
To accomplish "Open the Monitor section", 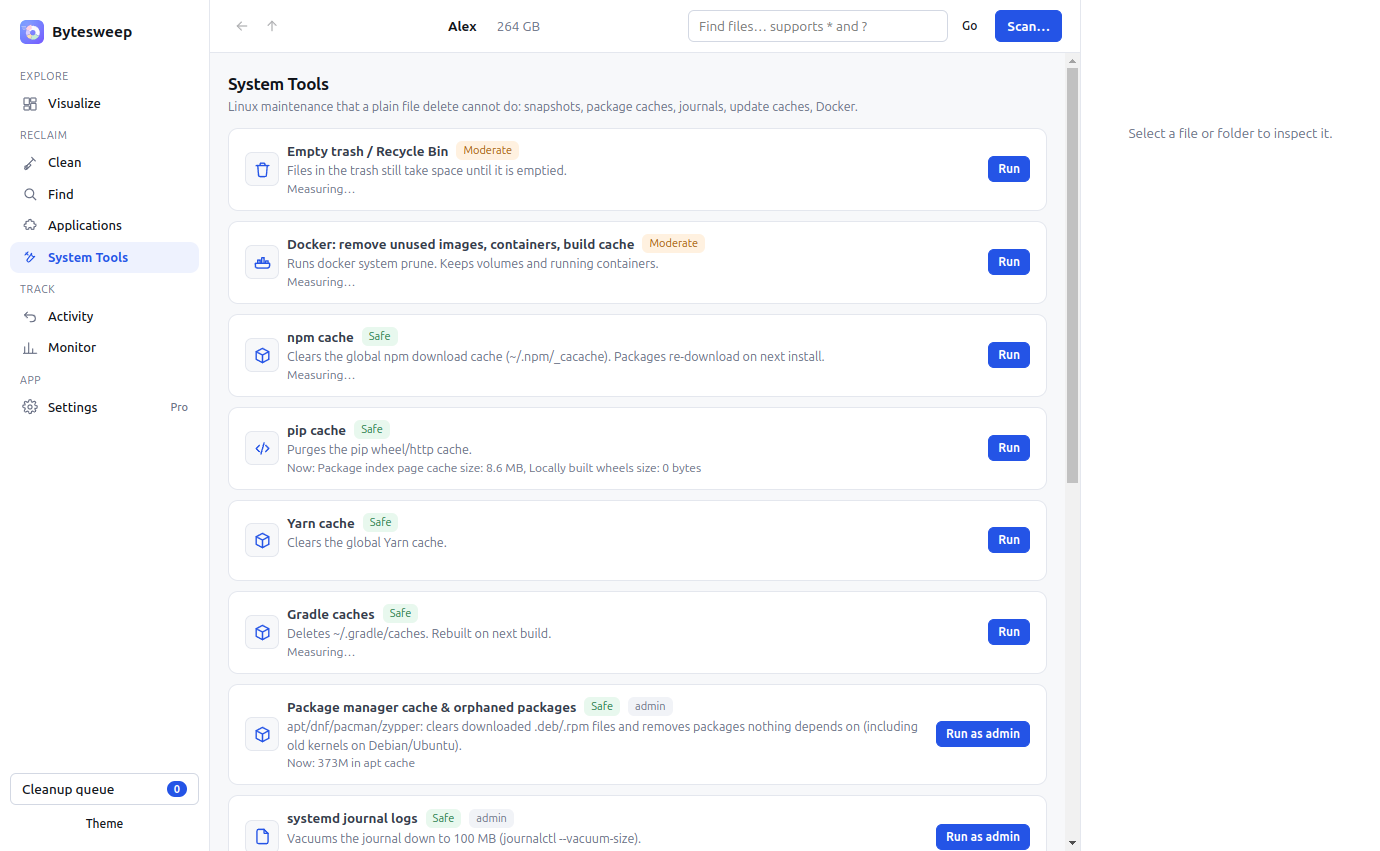I will click(x=104, y=348).
